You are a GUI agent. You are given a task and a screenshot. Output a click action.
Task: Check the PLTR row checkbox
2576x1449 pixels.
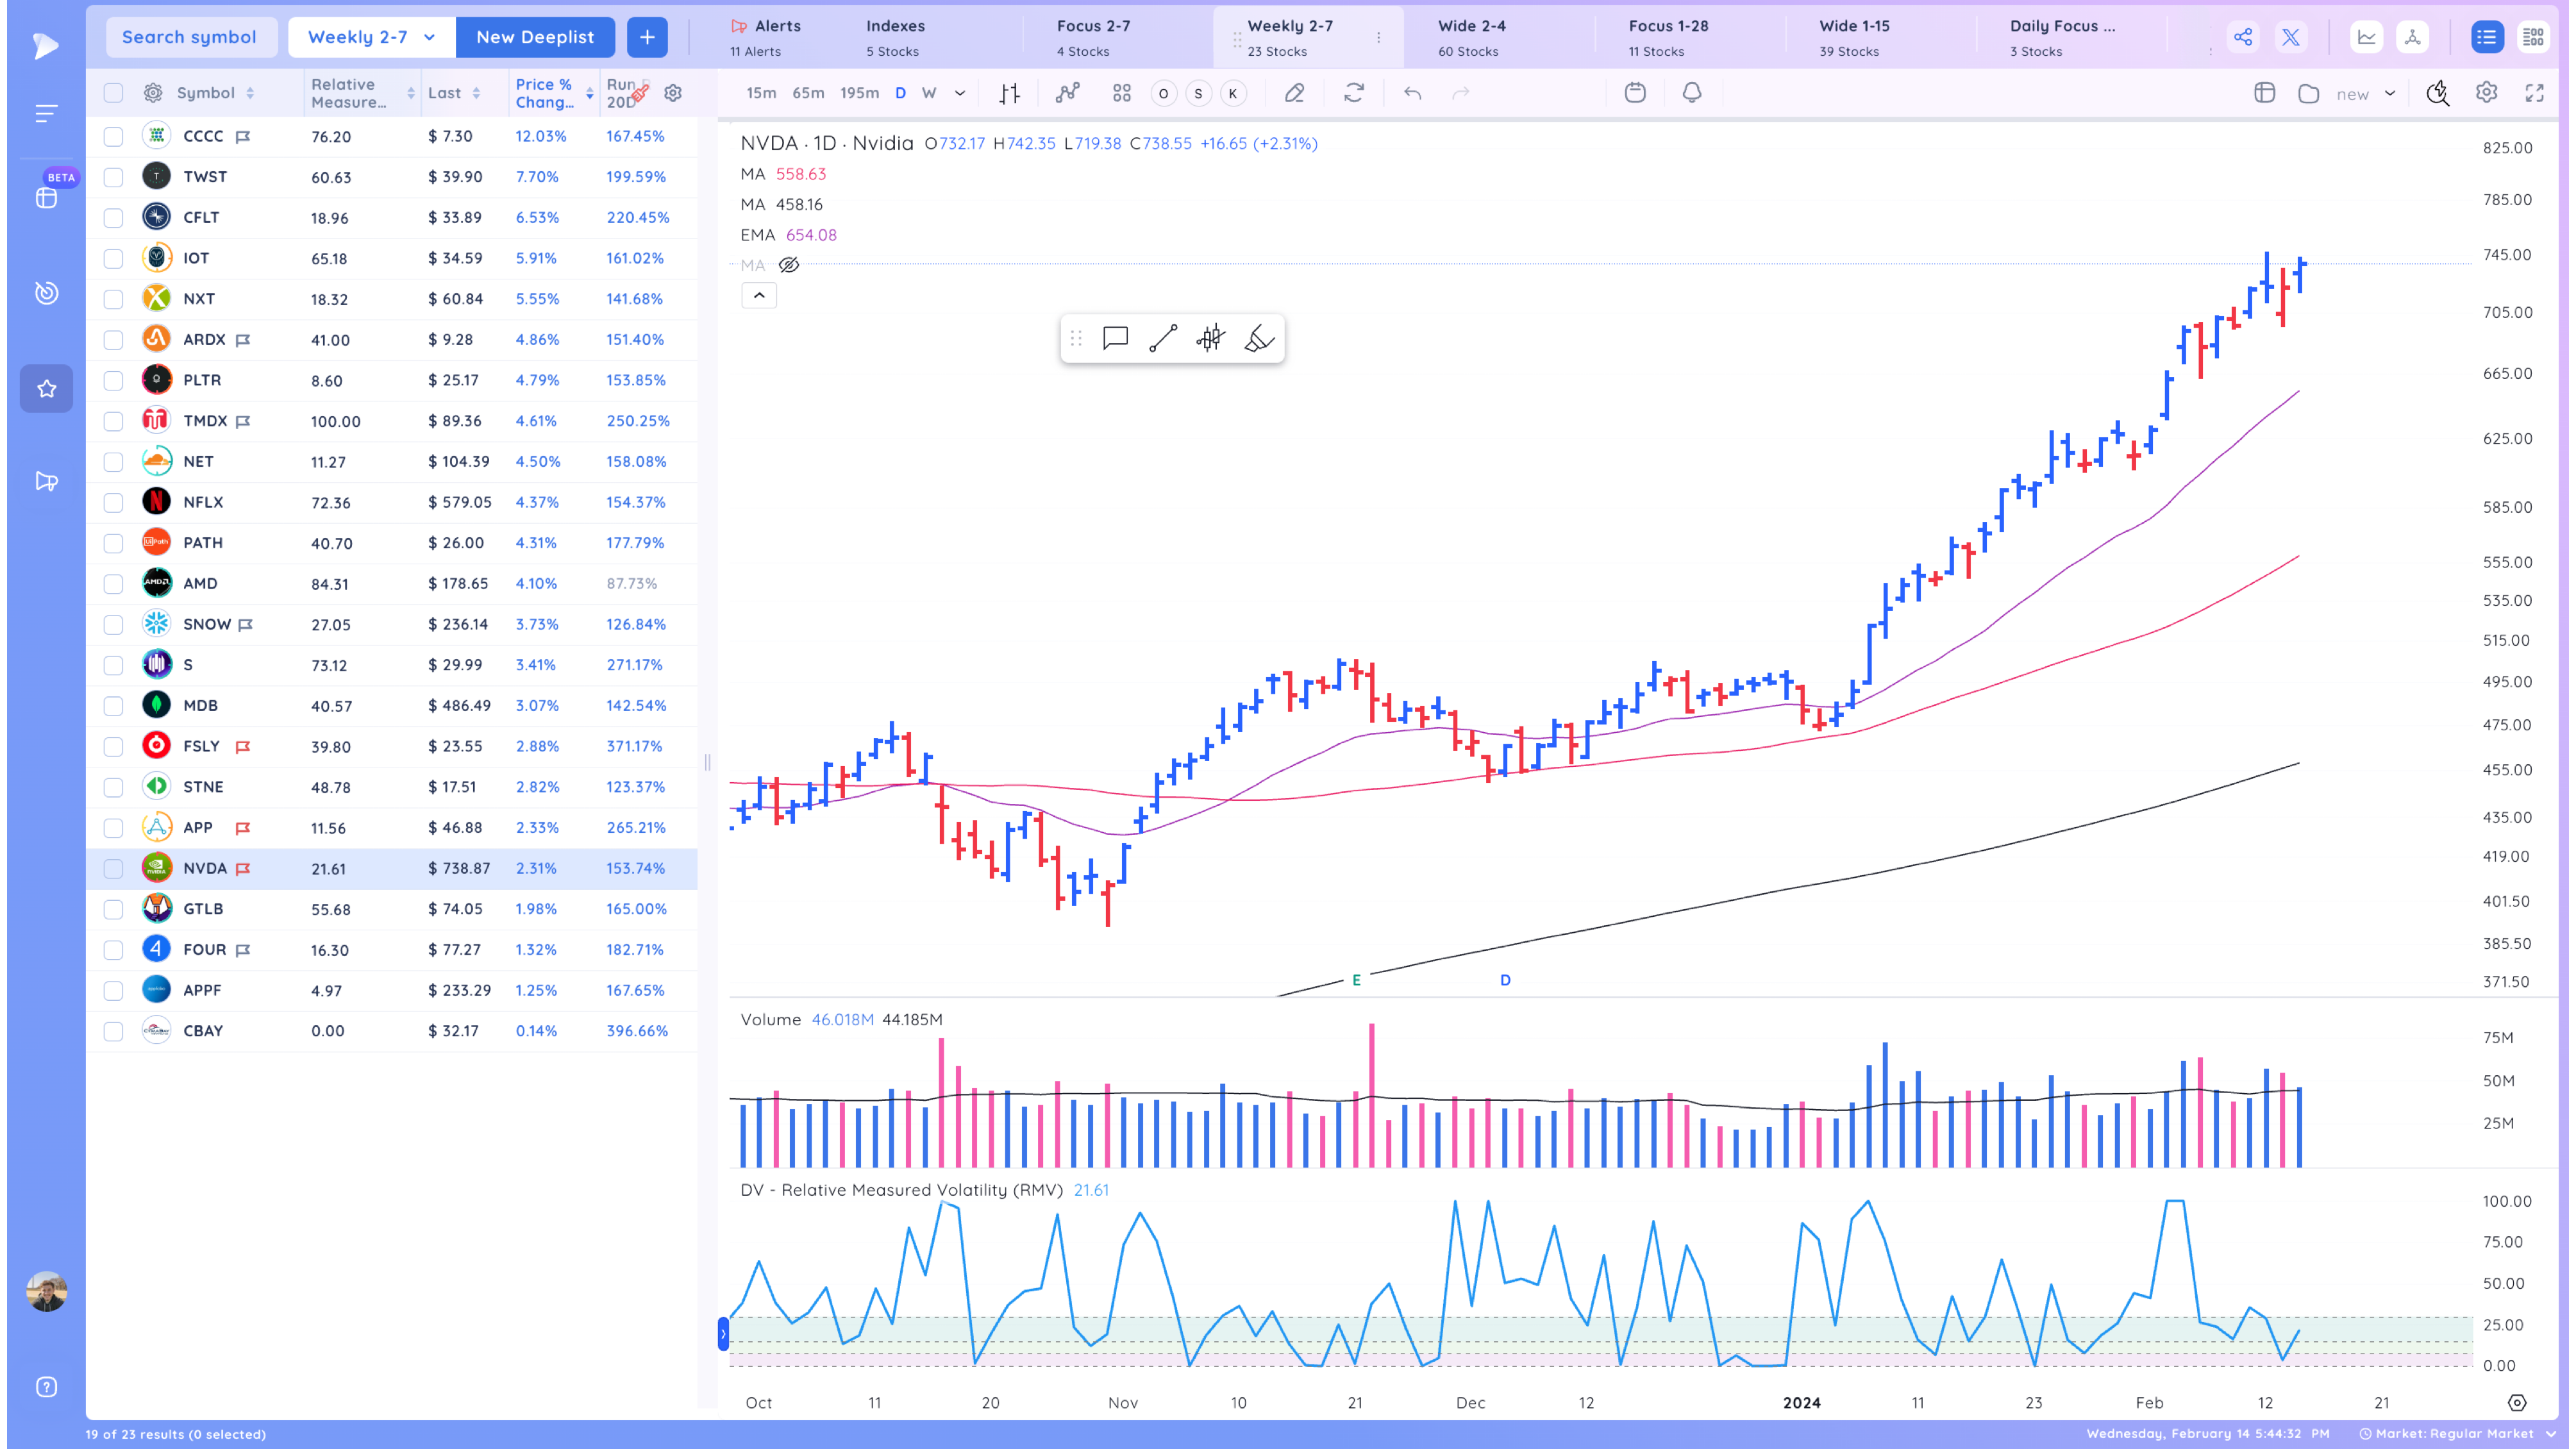(113, 380)
